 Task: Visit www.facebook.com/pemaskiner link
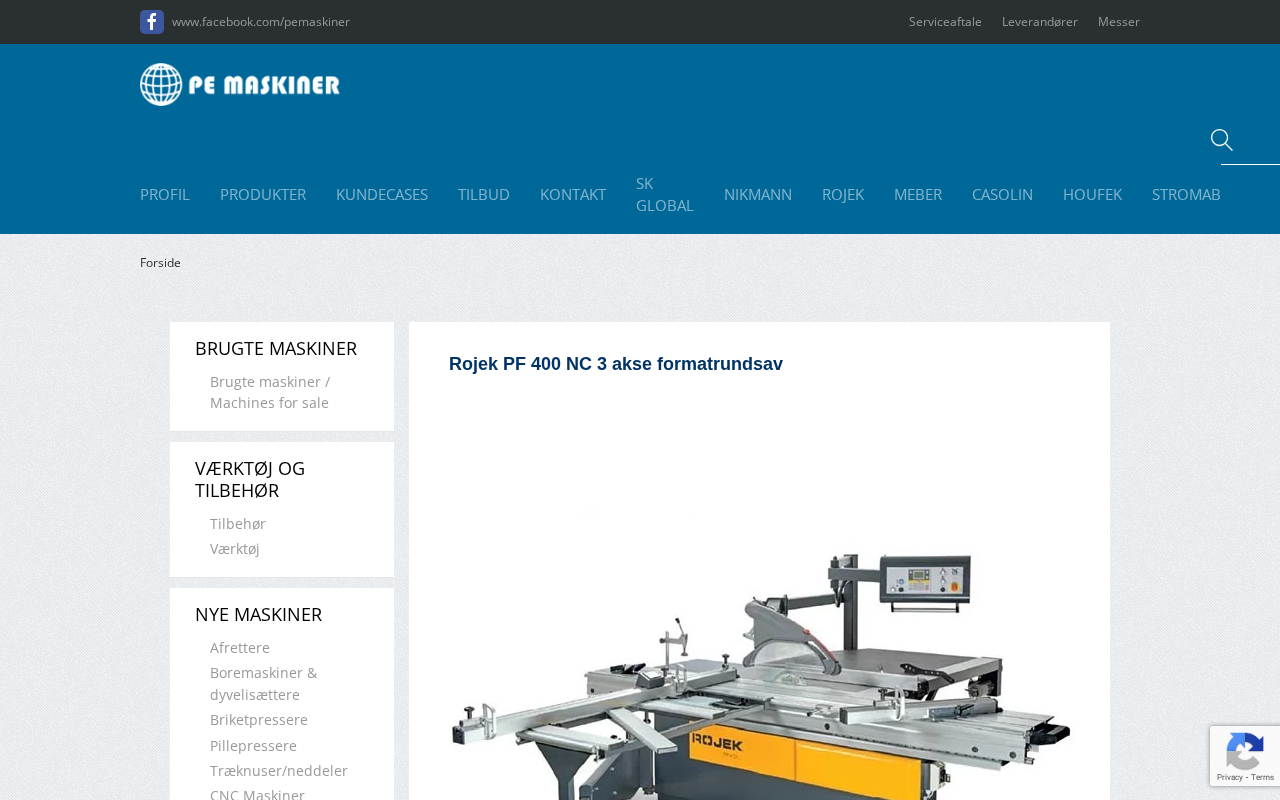click(x=261, y=22)
